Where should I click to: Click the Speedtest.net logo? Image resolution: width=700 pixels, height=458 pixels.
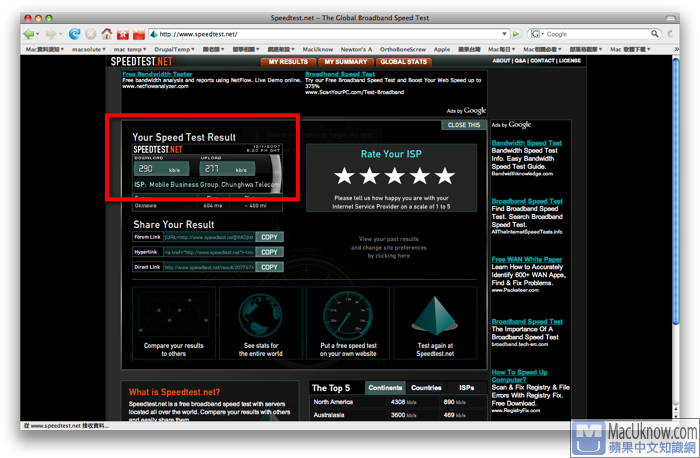pyautogui.click(x=141, y=62)
